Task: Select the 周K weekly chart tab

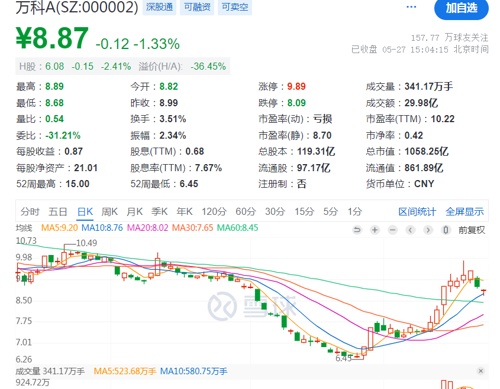Action: (110, 212)
